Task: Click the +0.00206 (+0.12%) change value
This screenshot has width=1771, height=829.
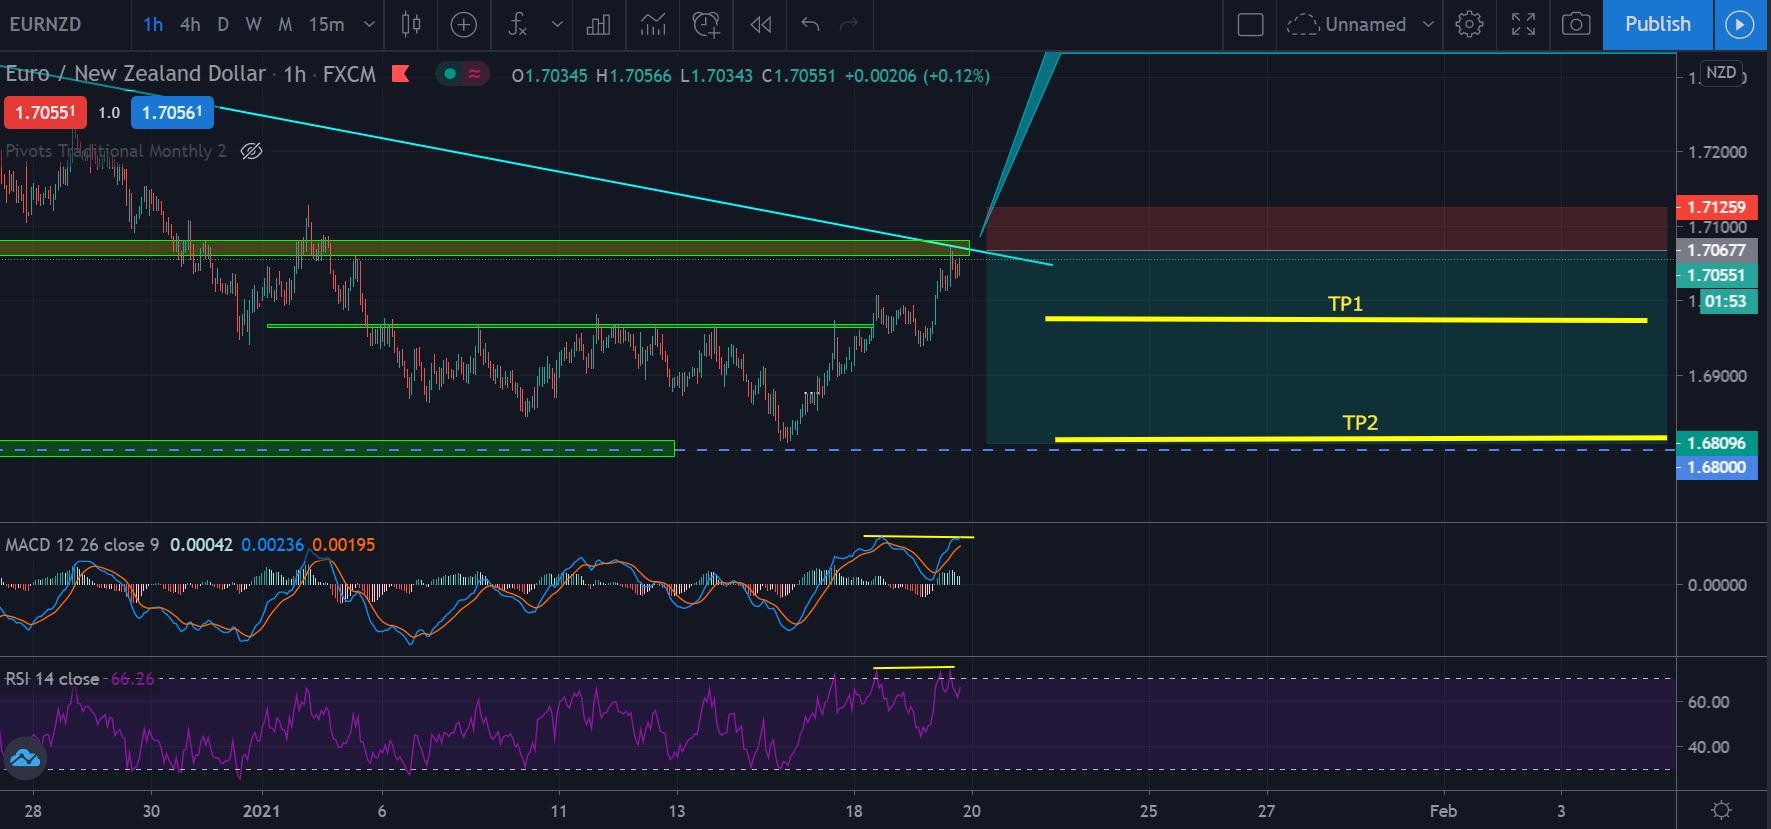Action: click(917, 76)
